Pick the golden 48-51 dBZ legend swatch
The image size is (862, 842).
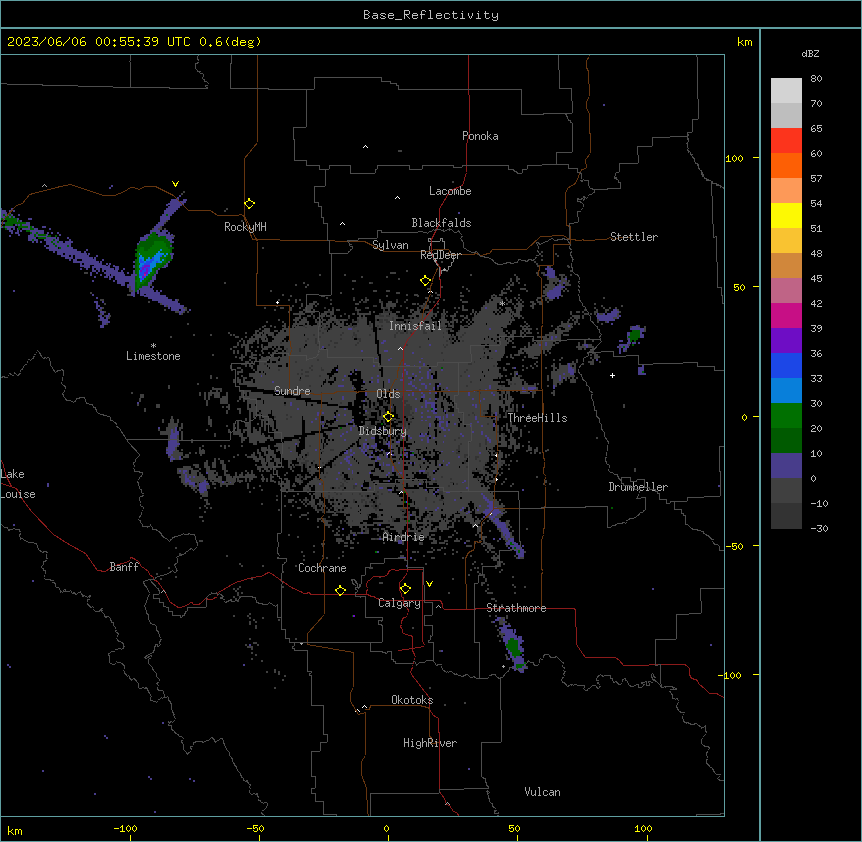786,240
